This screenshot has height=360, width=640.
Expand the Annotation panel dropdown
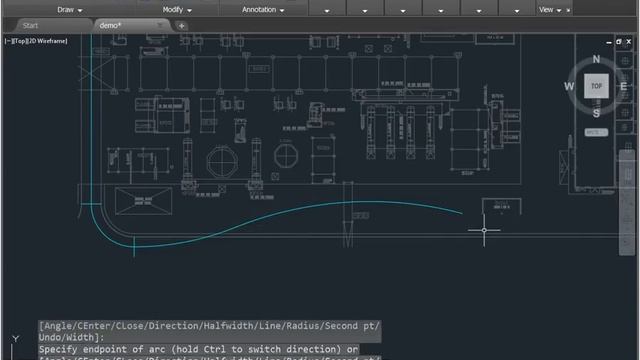click(263, 9)
